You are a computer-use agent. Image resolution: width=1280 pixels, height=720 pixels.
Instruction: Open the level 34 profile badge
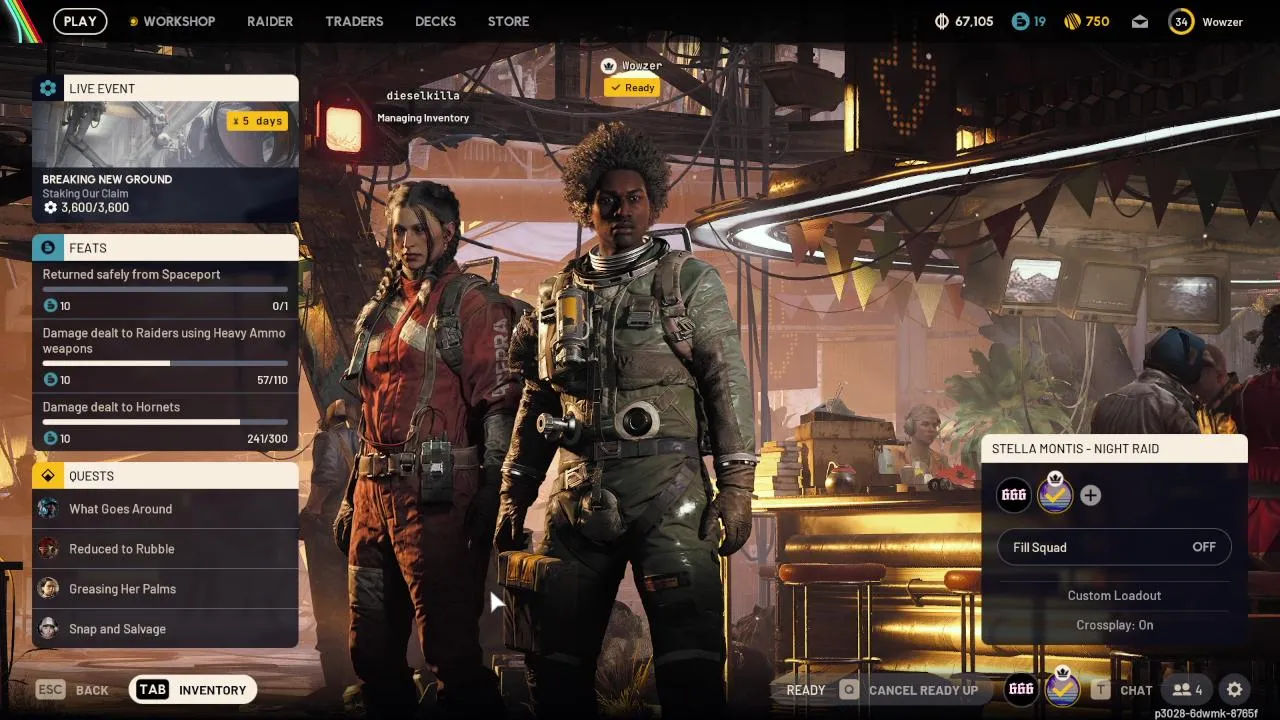[1181, 21]
